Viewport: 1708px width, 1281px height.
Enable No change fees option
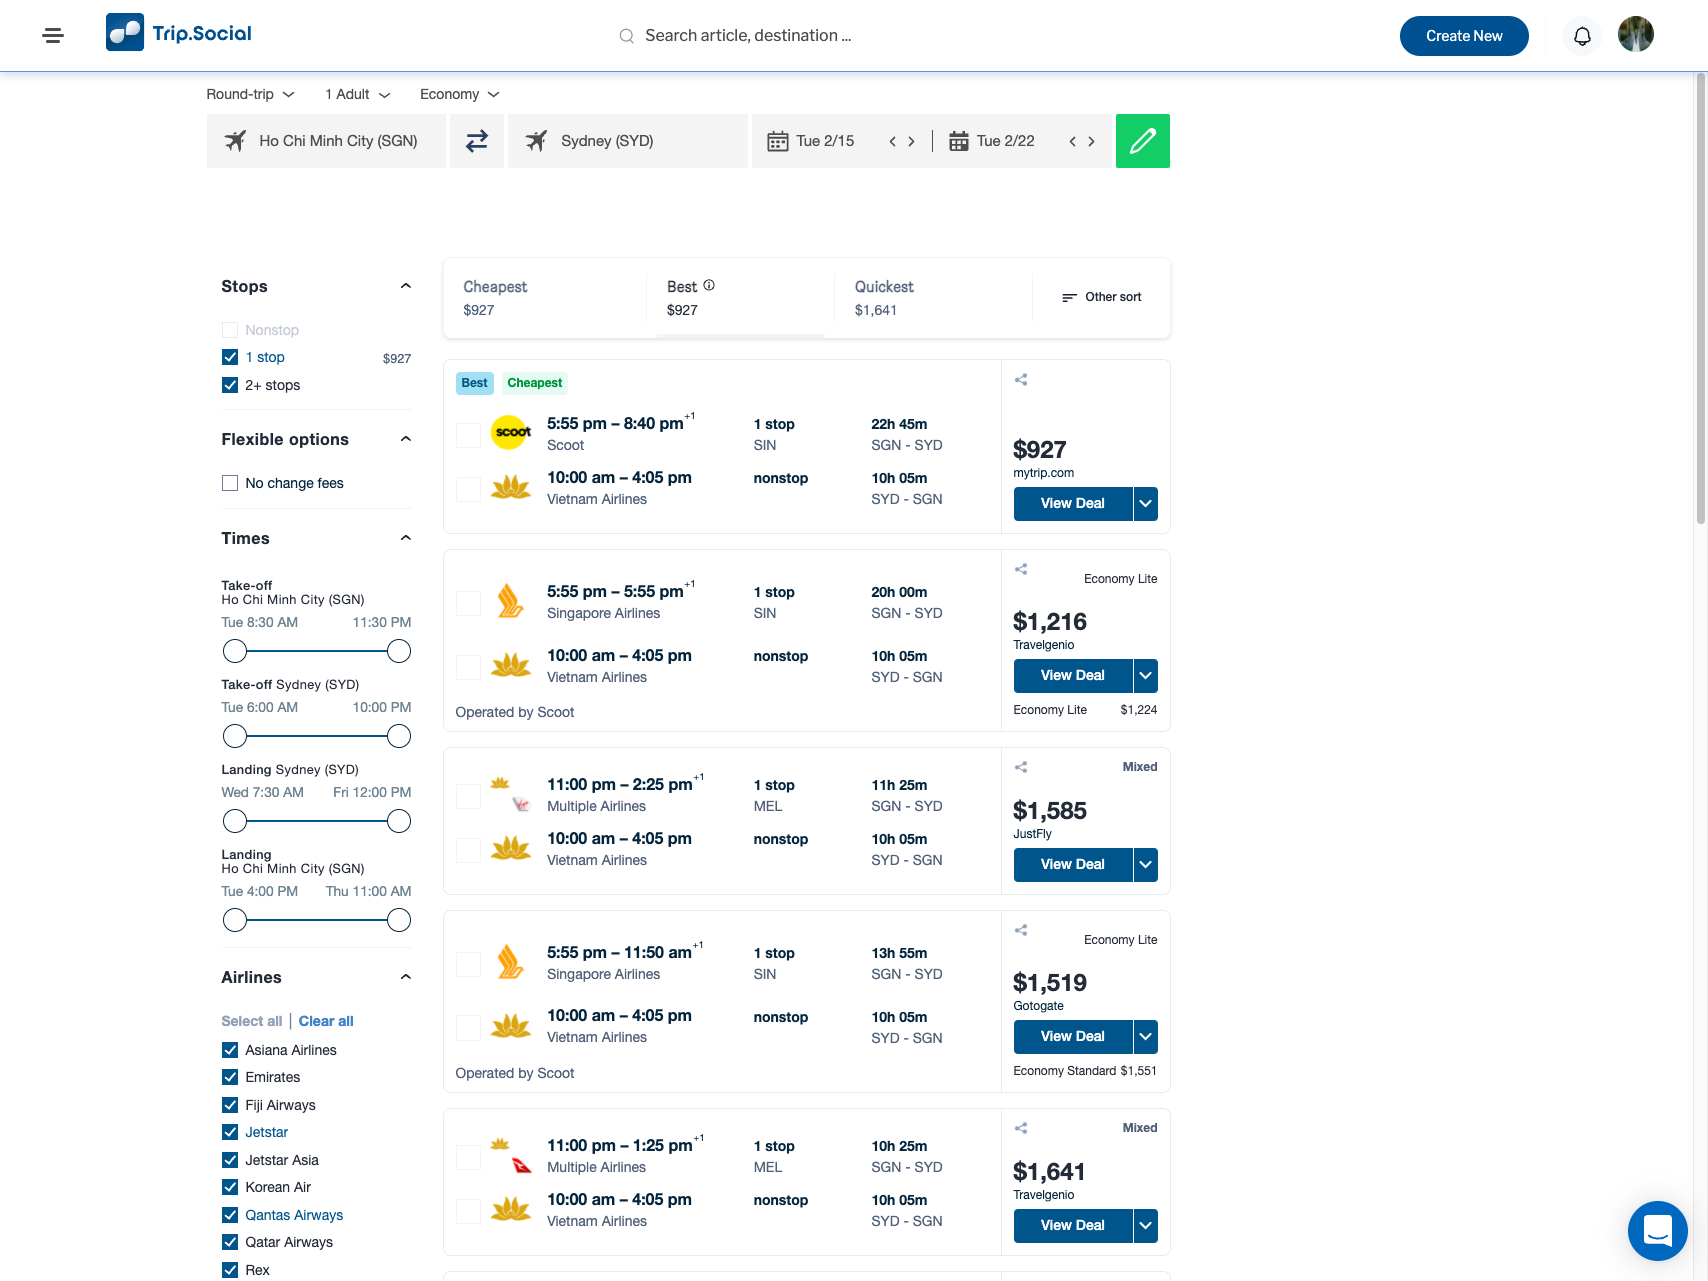230,483
